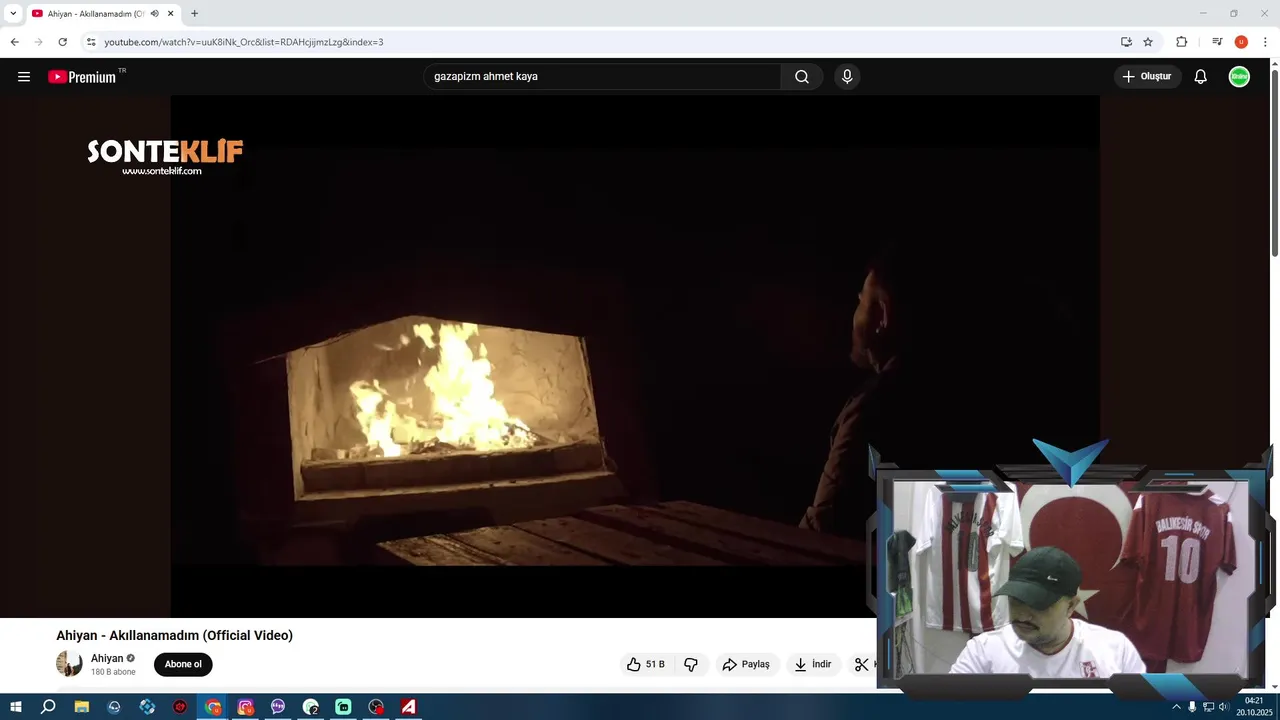Expand the tab search dropdown arrow
This screenshot has width=1280, height=720.
point(13,14)
